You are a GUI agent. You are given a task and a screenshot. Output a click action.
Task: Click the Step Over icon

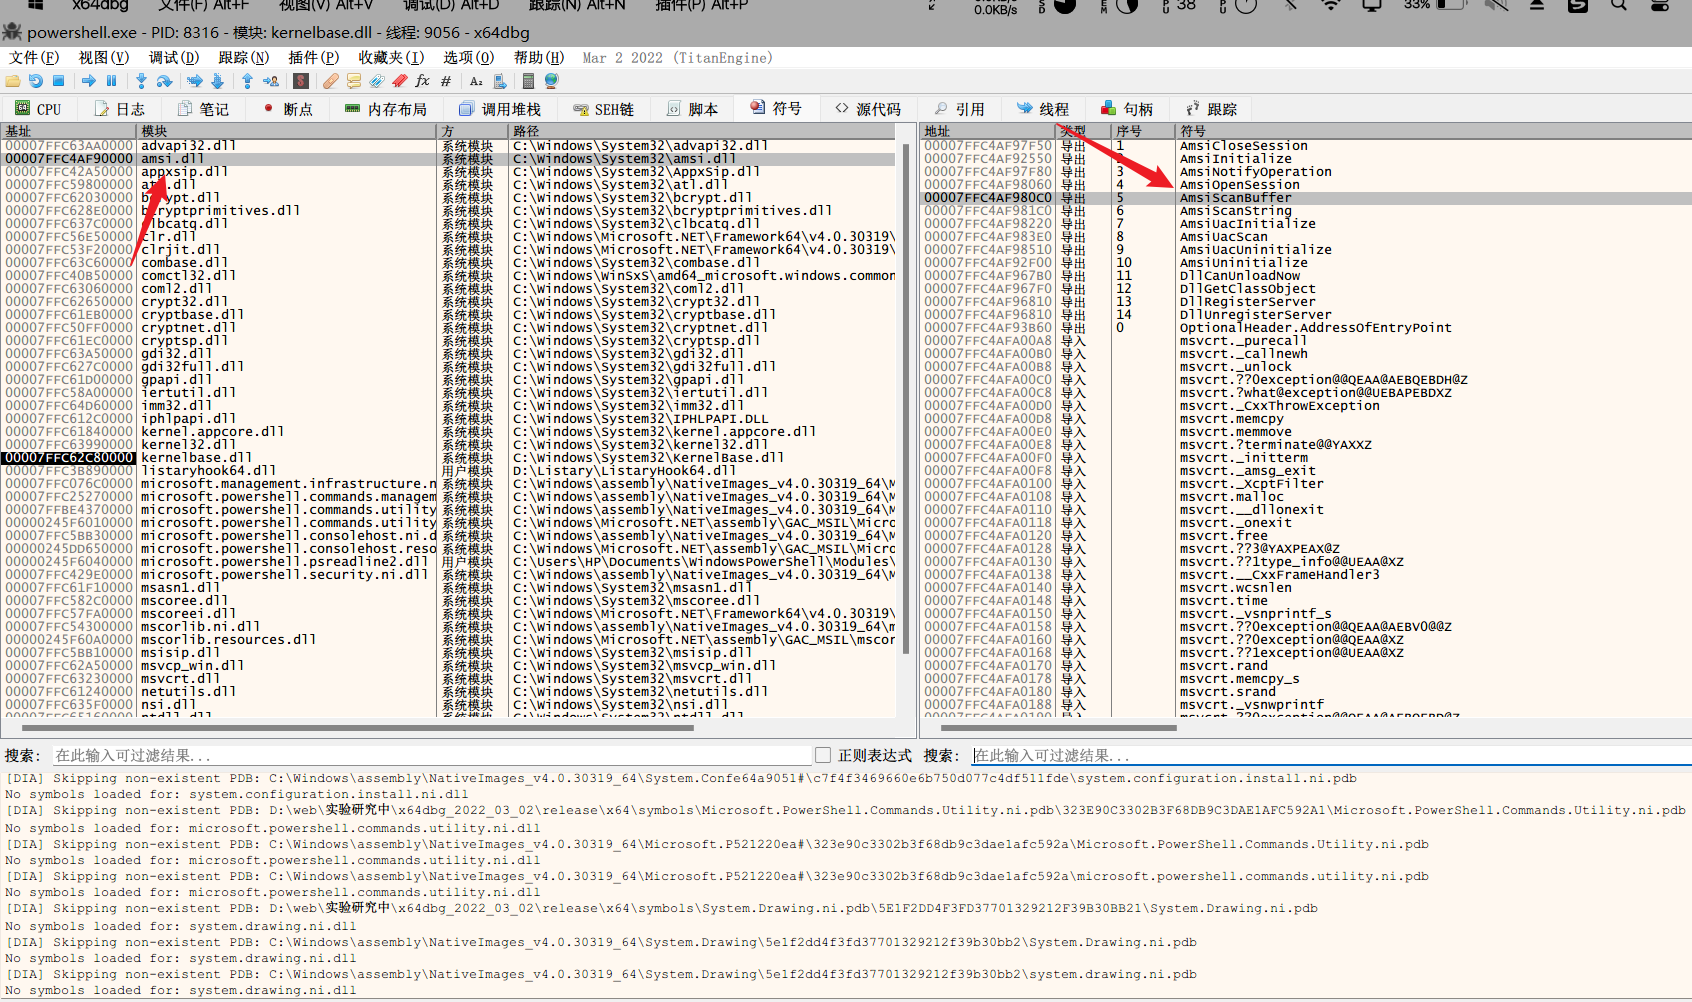(164, 81)
